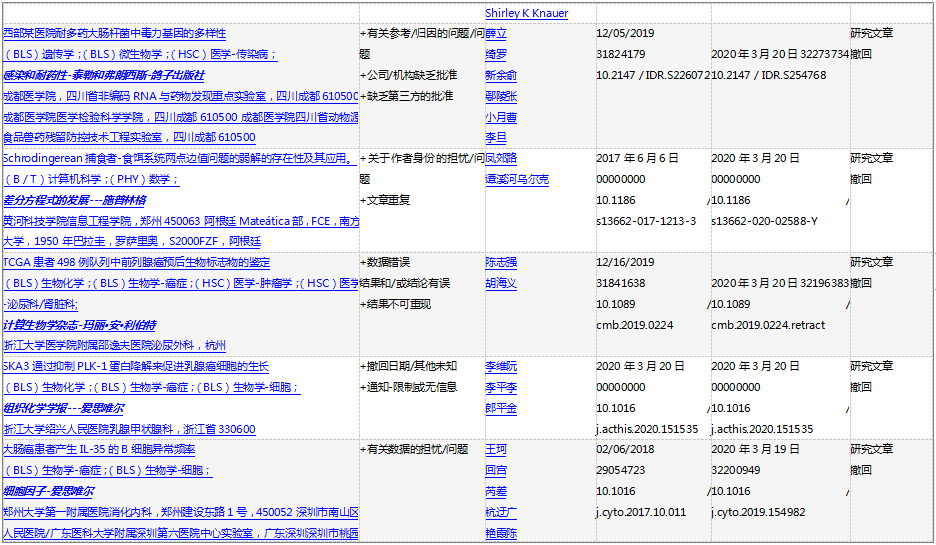Image resolution: width=936 pixels, height=545 pixels.
Task: Open author link 逎溪河乌尔克
Action: [517, 179]
